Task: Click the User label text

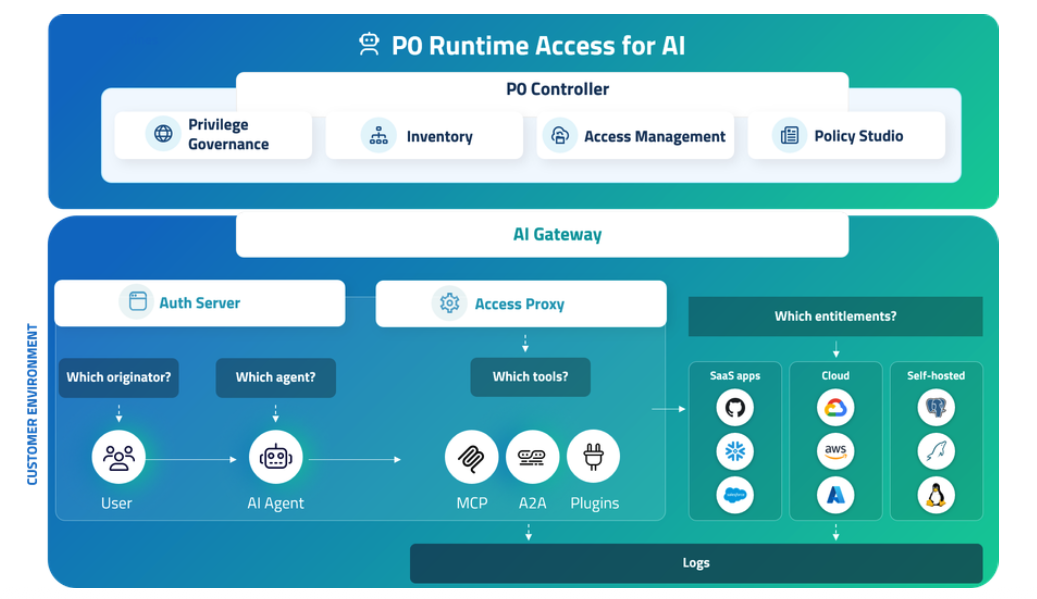Action: (116, 503)
